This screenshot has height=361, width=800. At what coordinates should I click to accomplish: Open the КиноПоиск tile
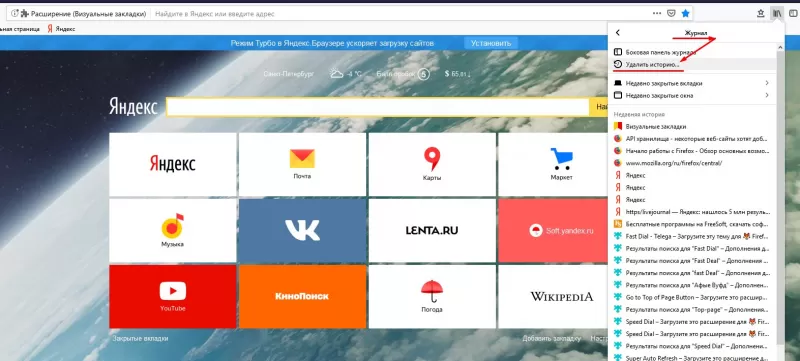coord(302,296)
